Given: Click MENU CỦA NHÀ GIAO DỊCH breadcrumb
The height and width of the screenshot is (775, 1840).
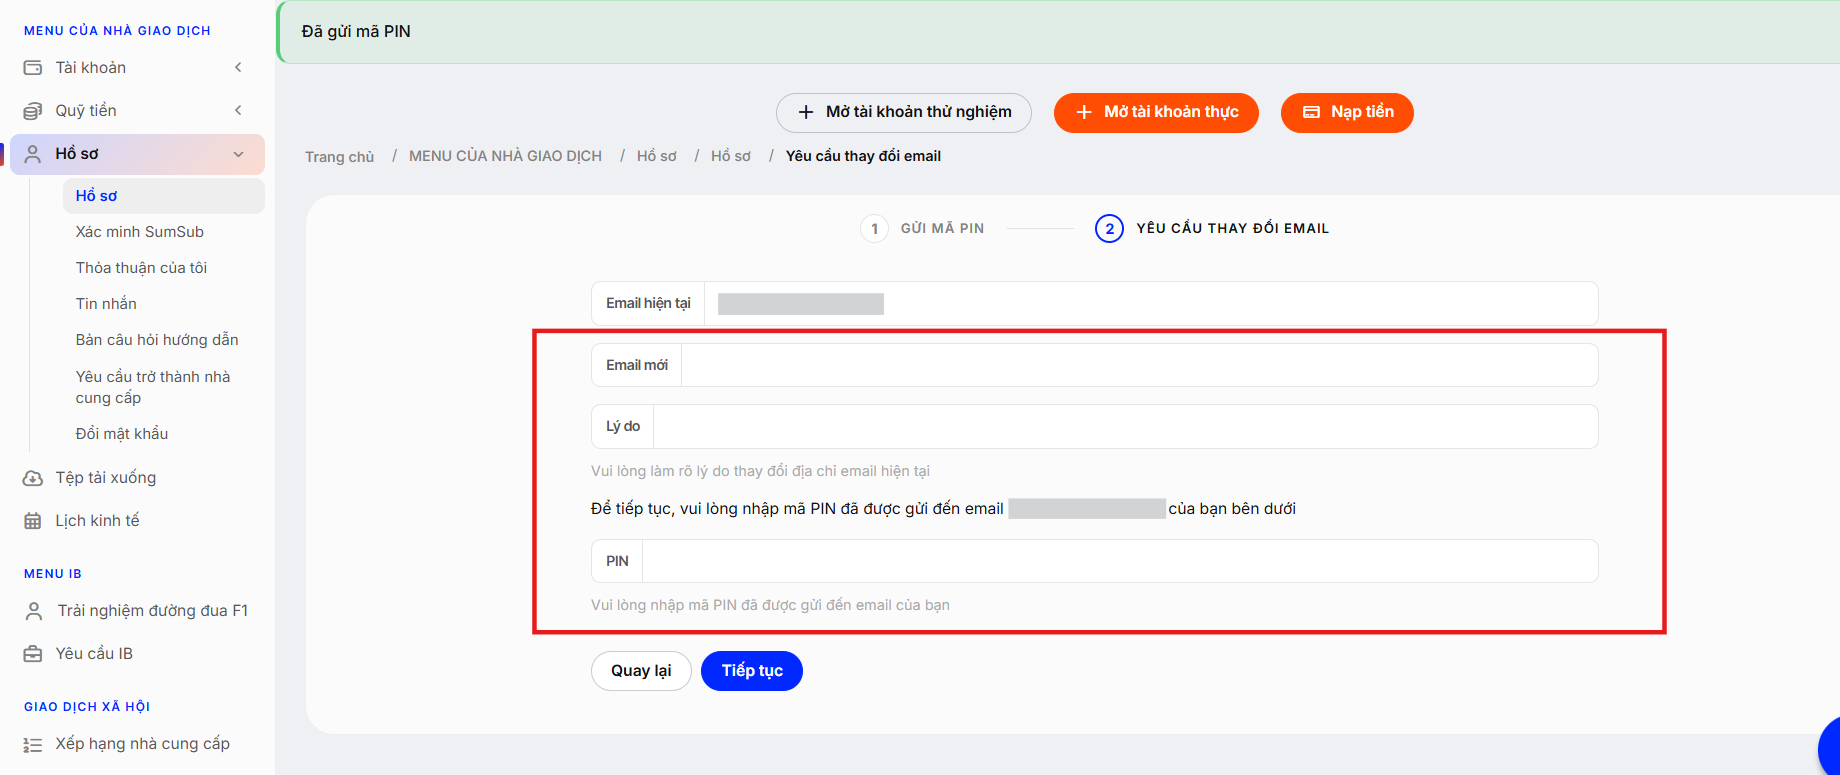Looking at the screenshot, I should [x=505, y=156].
